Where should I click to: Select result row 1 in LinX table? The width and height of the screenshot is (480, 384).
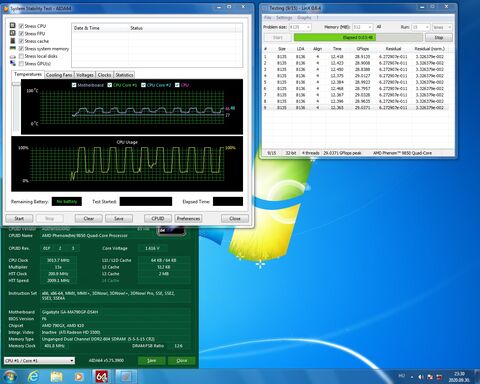(x=355, y=57)
